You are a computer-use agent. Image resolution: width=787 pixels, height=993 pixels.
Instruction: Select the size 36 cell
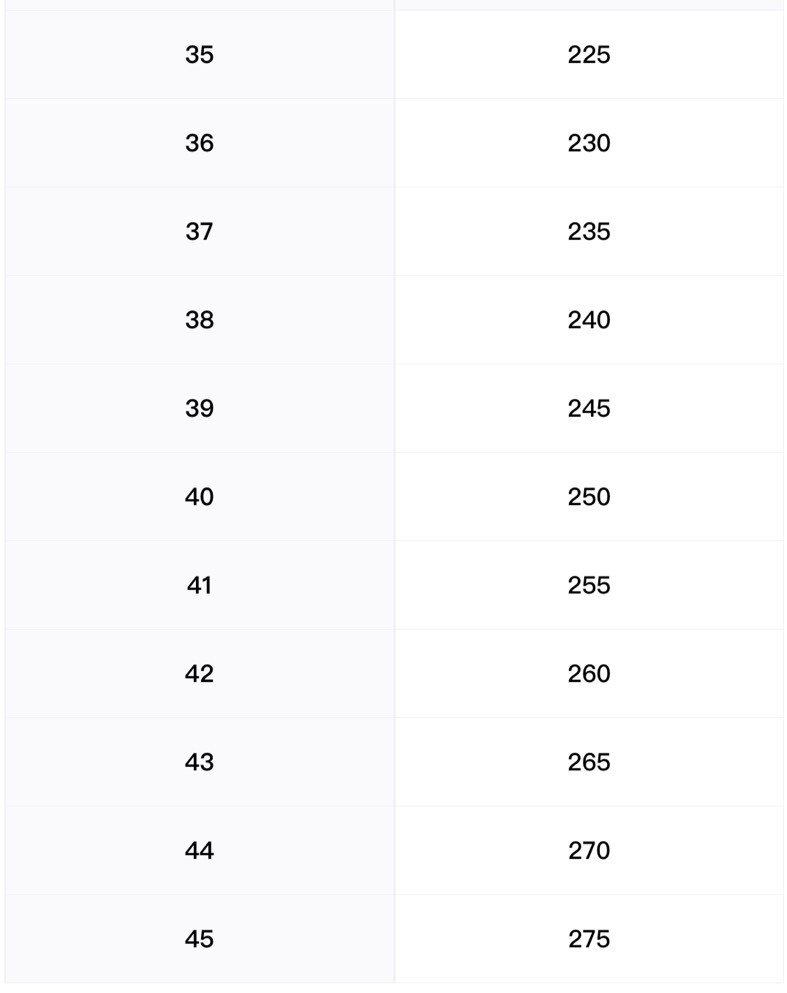pyautogui.click(x=199, y=143)
